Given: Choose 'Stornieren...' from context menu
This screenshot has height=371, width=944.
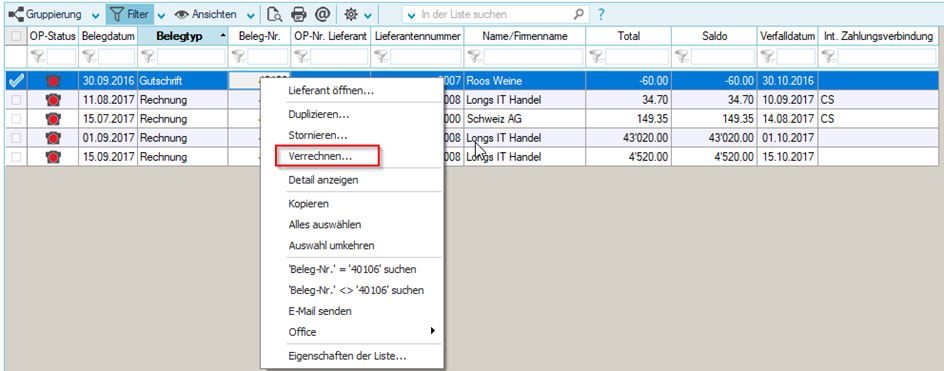Looking at the screenshot, I should coord(352,136).
